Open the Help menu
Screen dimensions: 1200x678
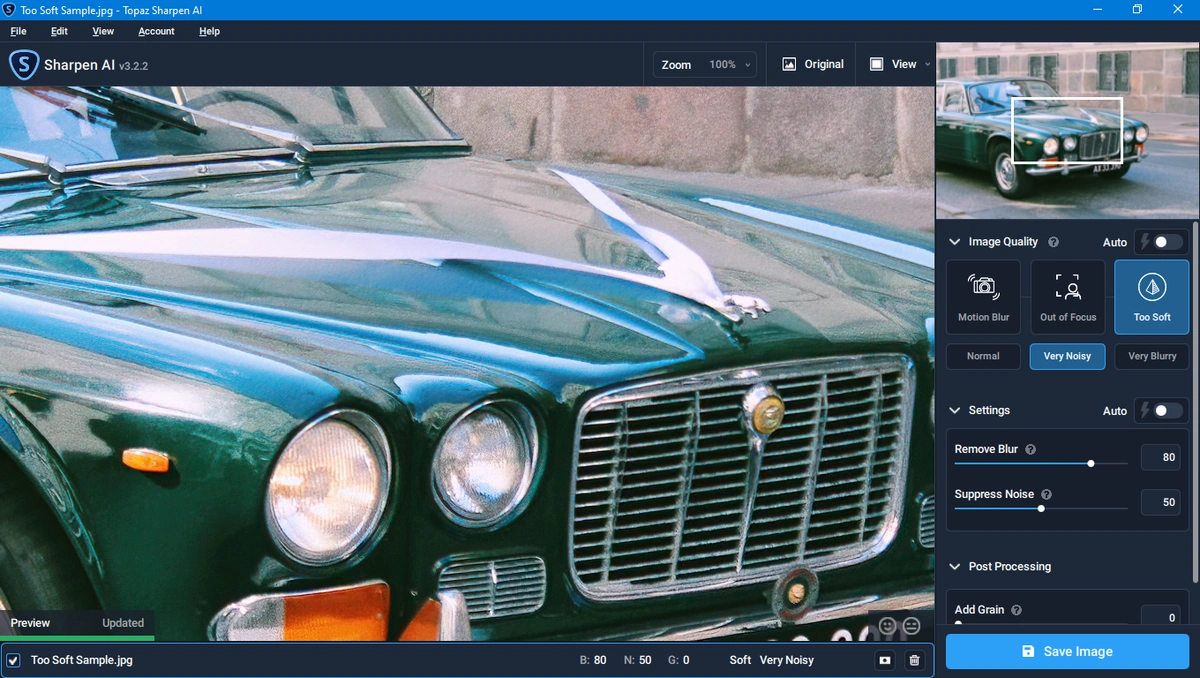(209, 31)
